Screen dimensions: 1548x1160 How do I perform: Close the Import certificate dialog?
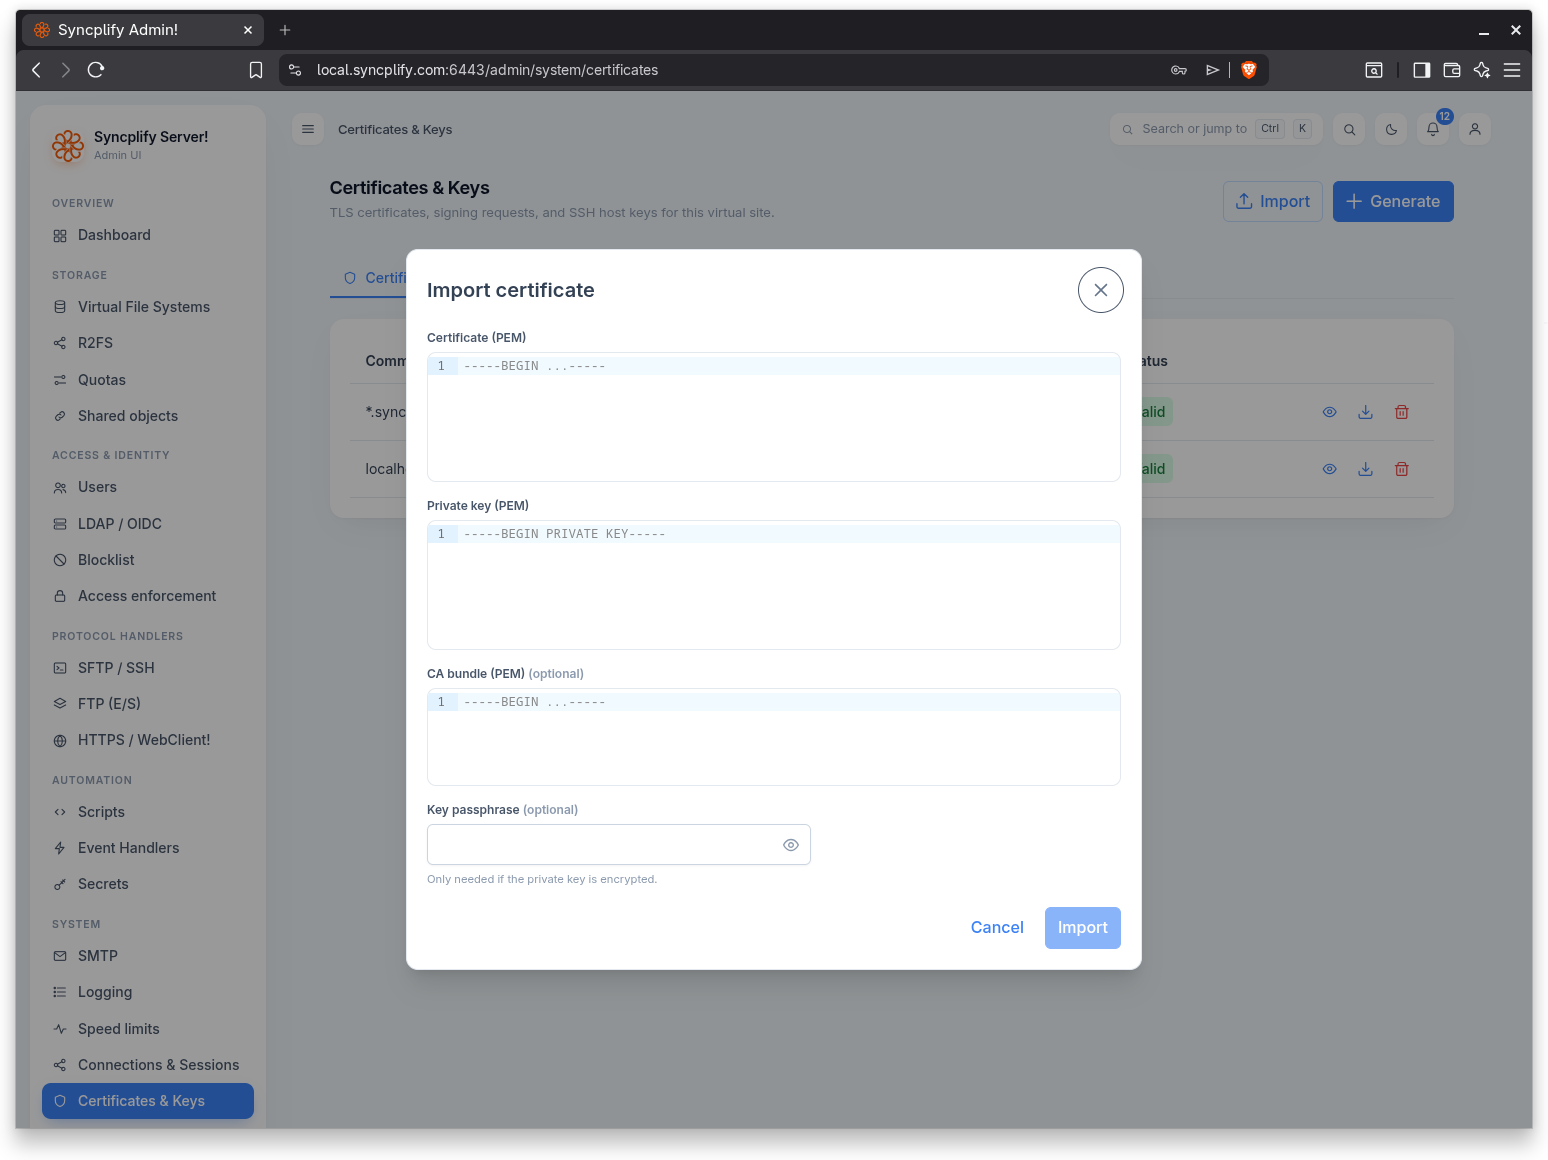(1100, 290)
